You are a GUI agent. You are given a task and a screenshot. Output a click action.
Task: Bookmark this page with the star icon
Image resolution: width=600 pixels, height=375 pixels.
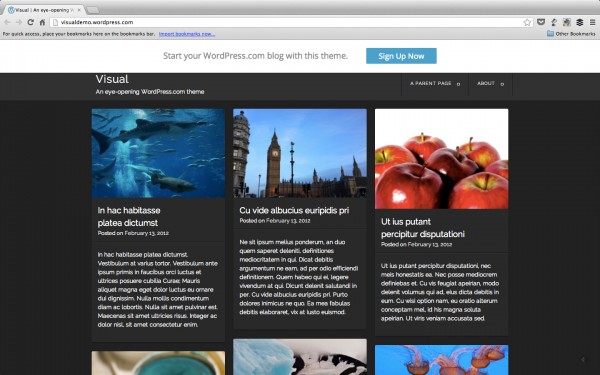click(527, 22)
